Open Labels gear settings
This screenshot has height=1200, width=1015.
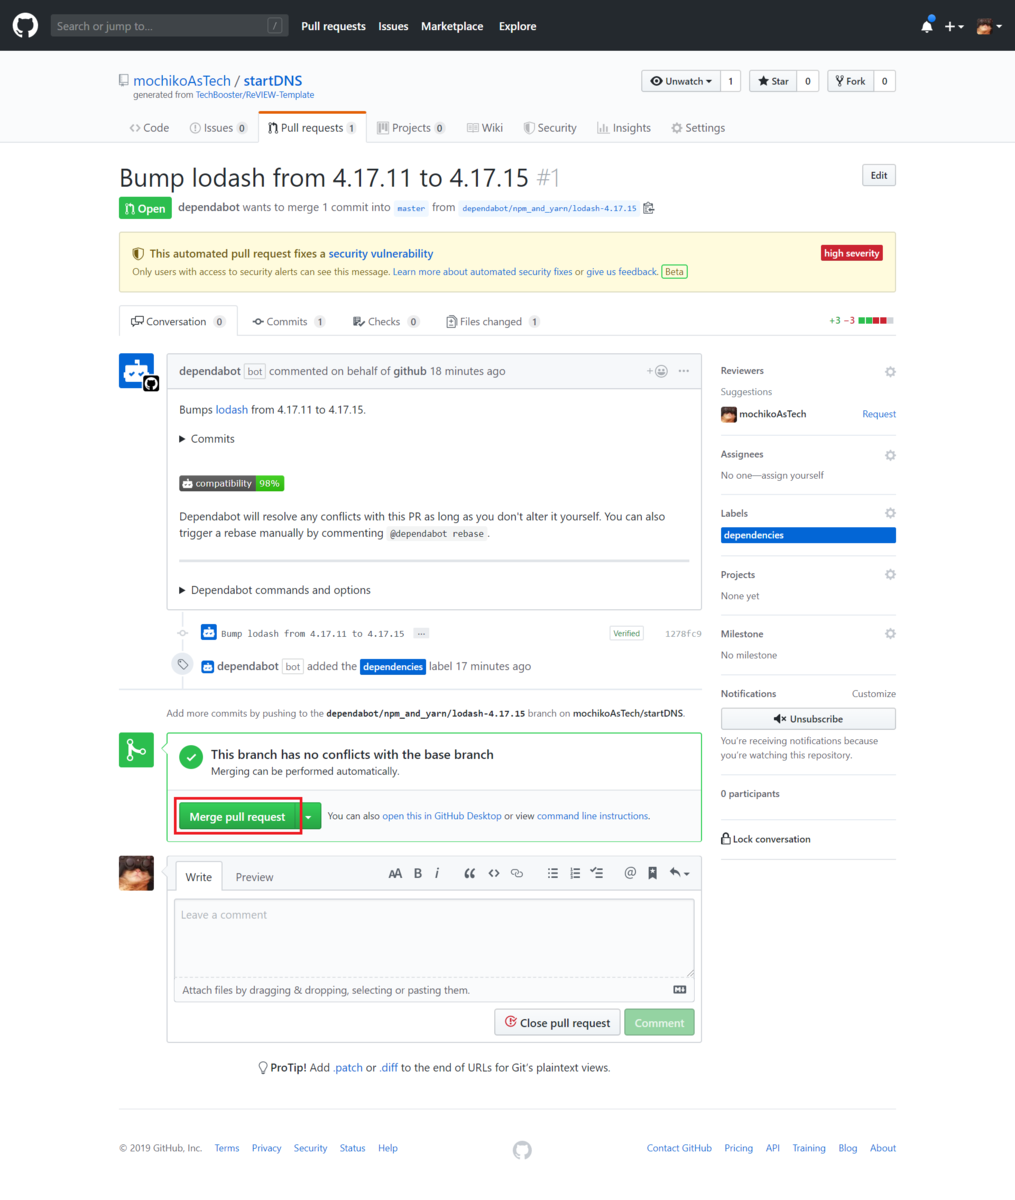pos(890,513)
